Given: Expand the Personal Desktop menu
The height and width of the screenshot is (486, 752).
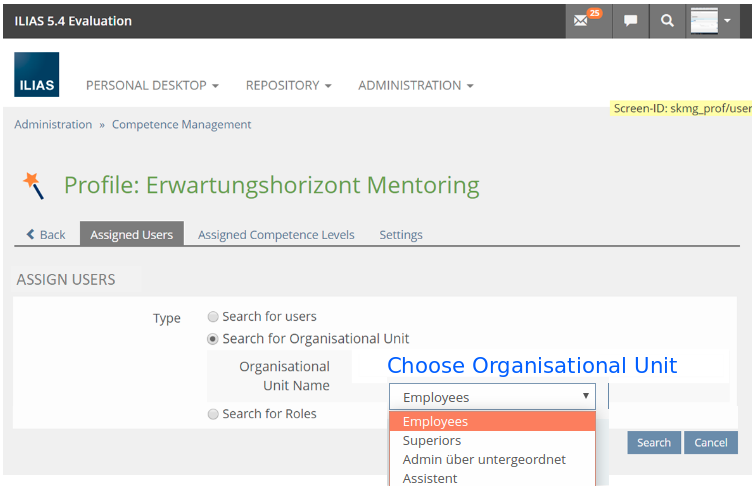Looking at the screenshot, I should (x=152, y=86).
